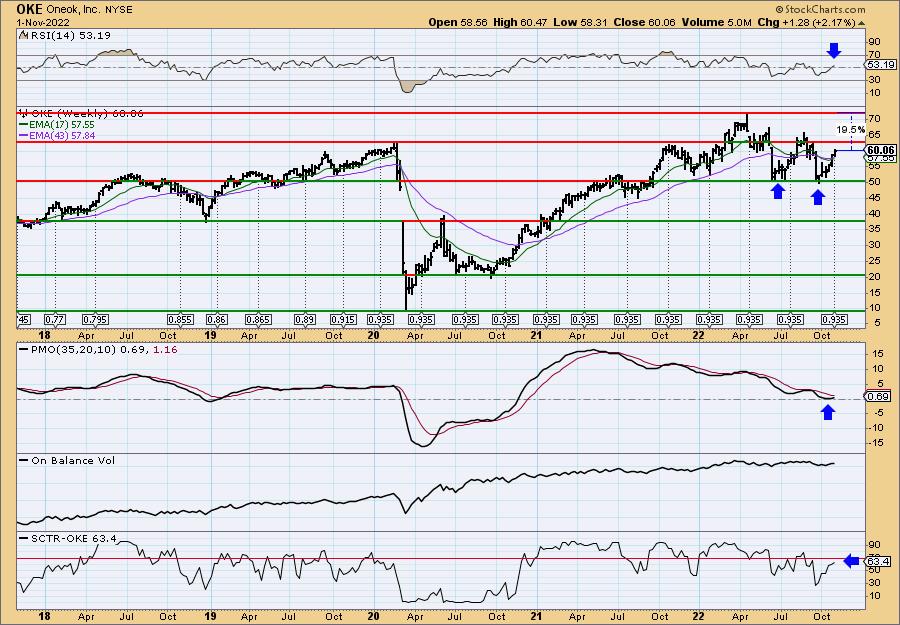Click the up triangle beside the change percent
900x625 pixels.
tap(861, 23)
